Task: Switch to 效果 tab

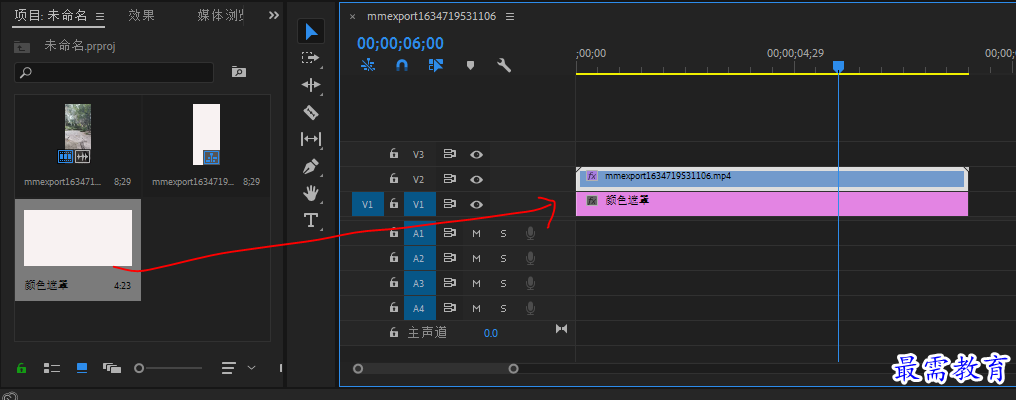Action: click(141, 16)
